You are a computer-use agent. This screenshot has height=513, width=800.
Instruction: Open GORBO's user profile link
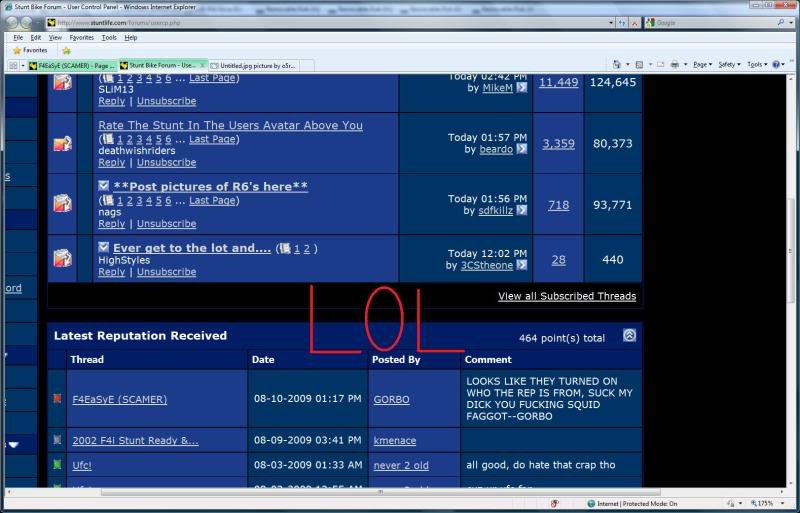pos(391,400)
